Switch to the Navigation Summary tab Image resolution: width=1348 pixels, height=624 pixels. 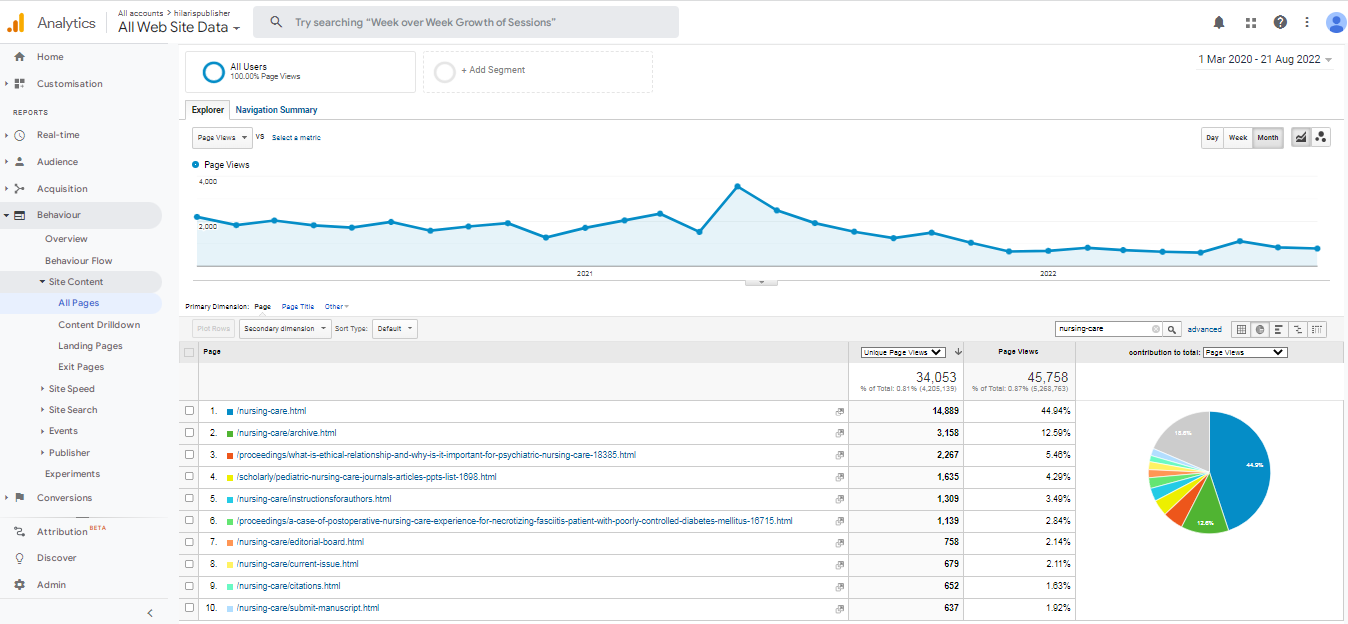(x=276, y=110)
